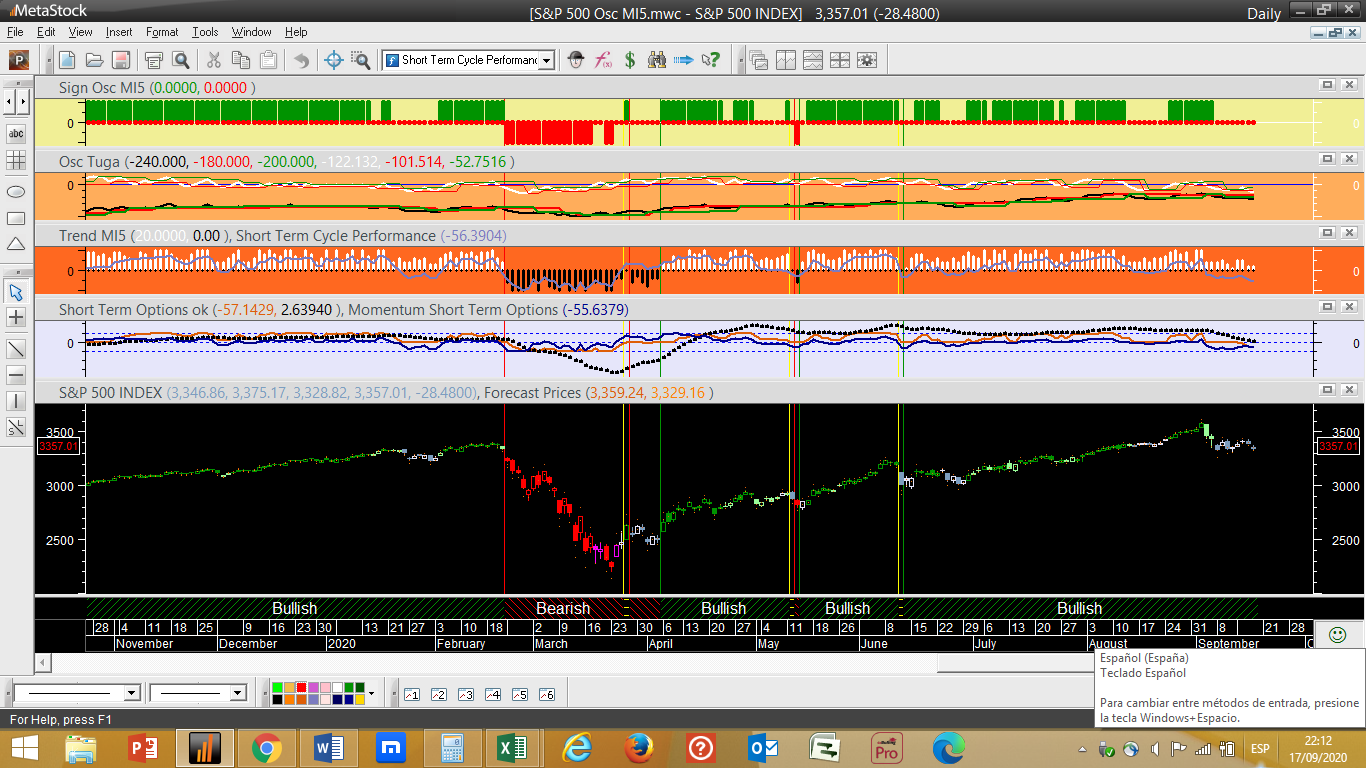
Task: Expand the color palette dropdown arrow
Action: [x=372, y=693]
